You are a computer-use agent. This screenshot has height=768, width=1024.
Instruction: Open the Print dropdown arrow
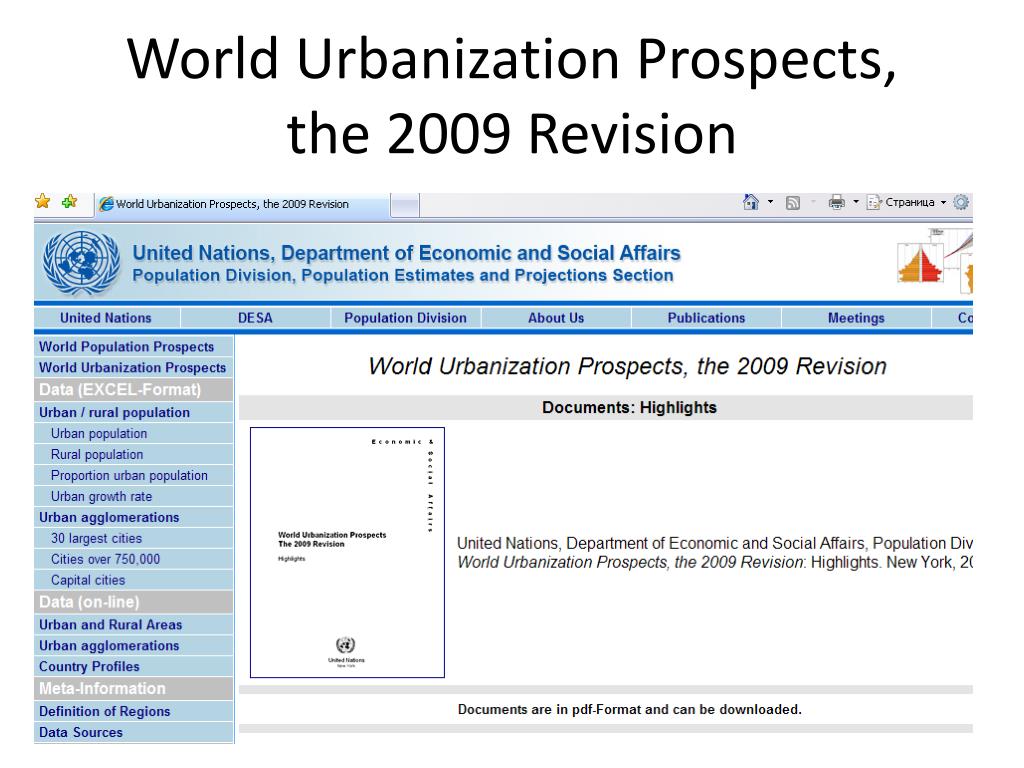(856, 202)
